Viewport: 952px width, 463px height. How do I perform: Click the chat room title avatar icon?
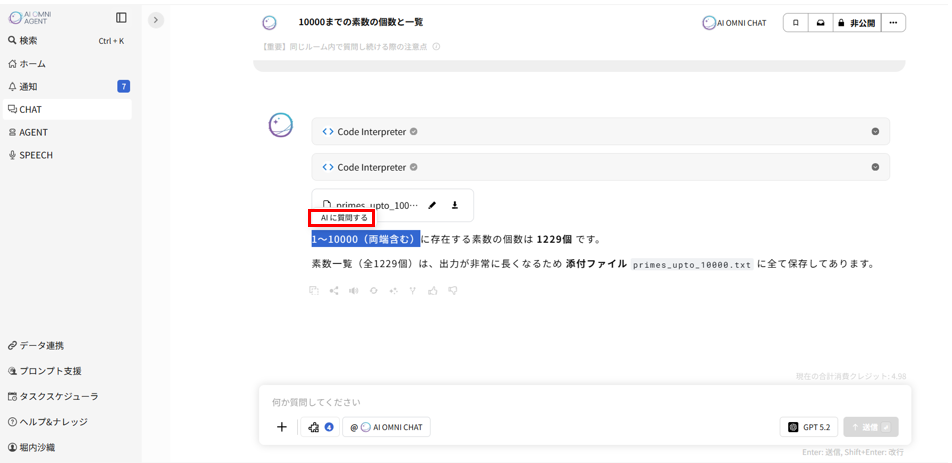(270, 23)
